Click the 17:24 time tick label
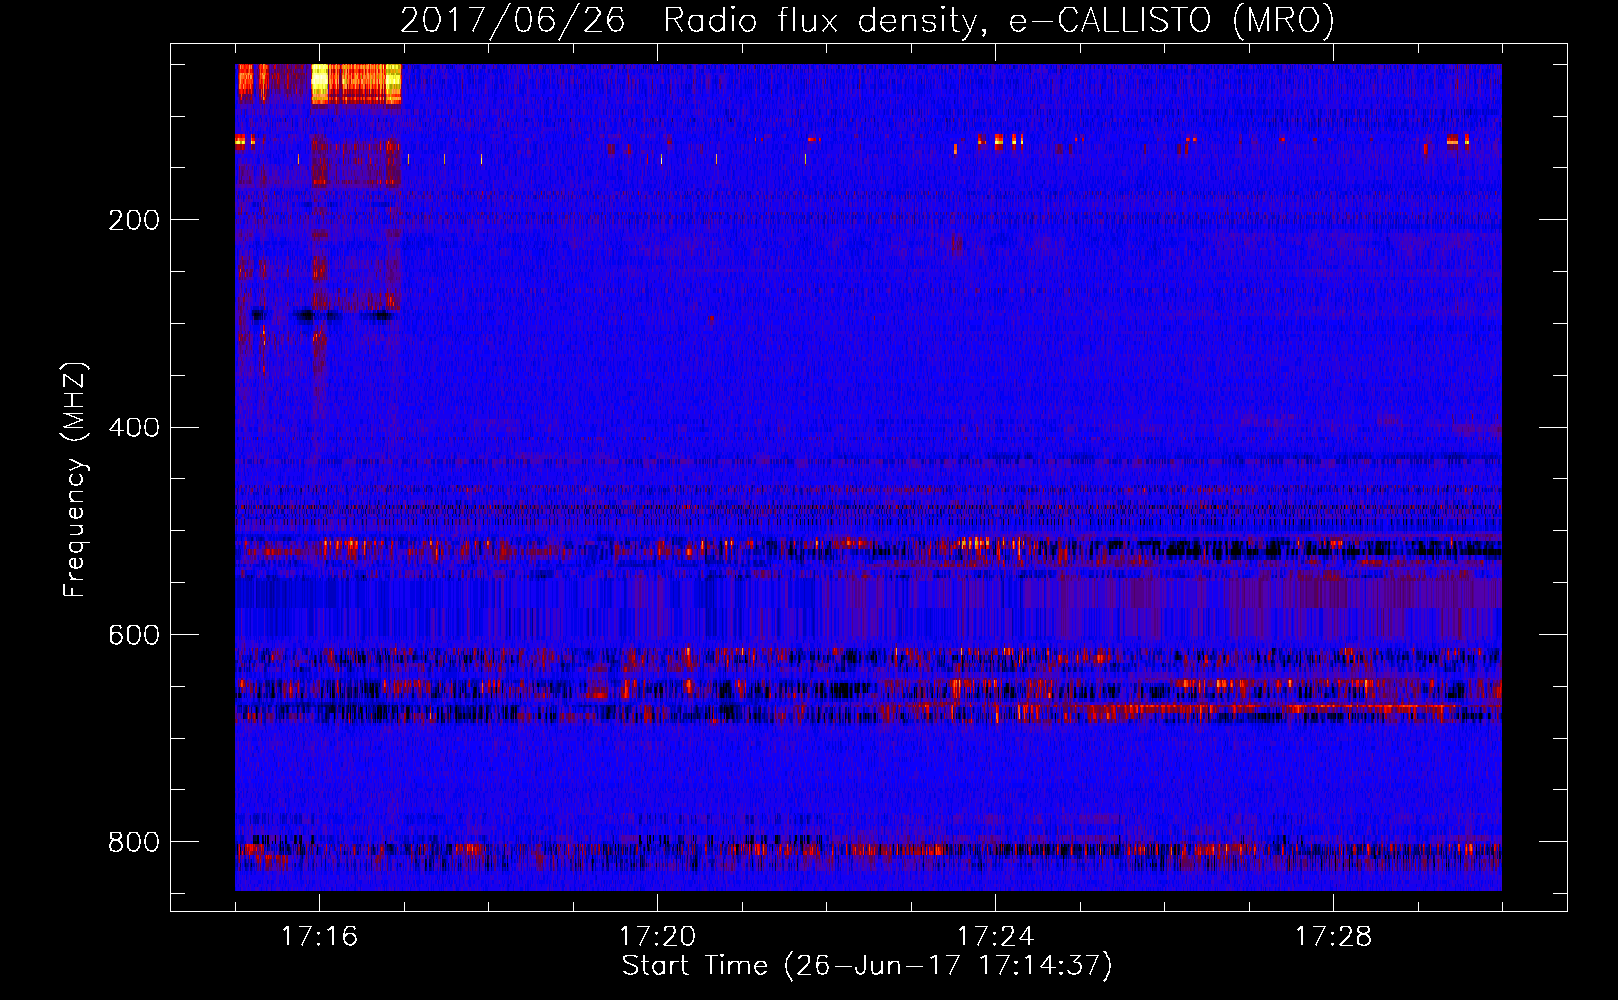1618x1000 pixels. point(995,937)
